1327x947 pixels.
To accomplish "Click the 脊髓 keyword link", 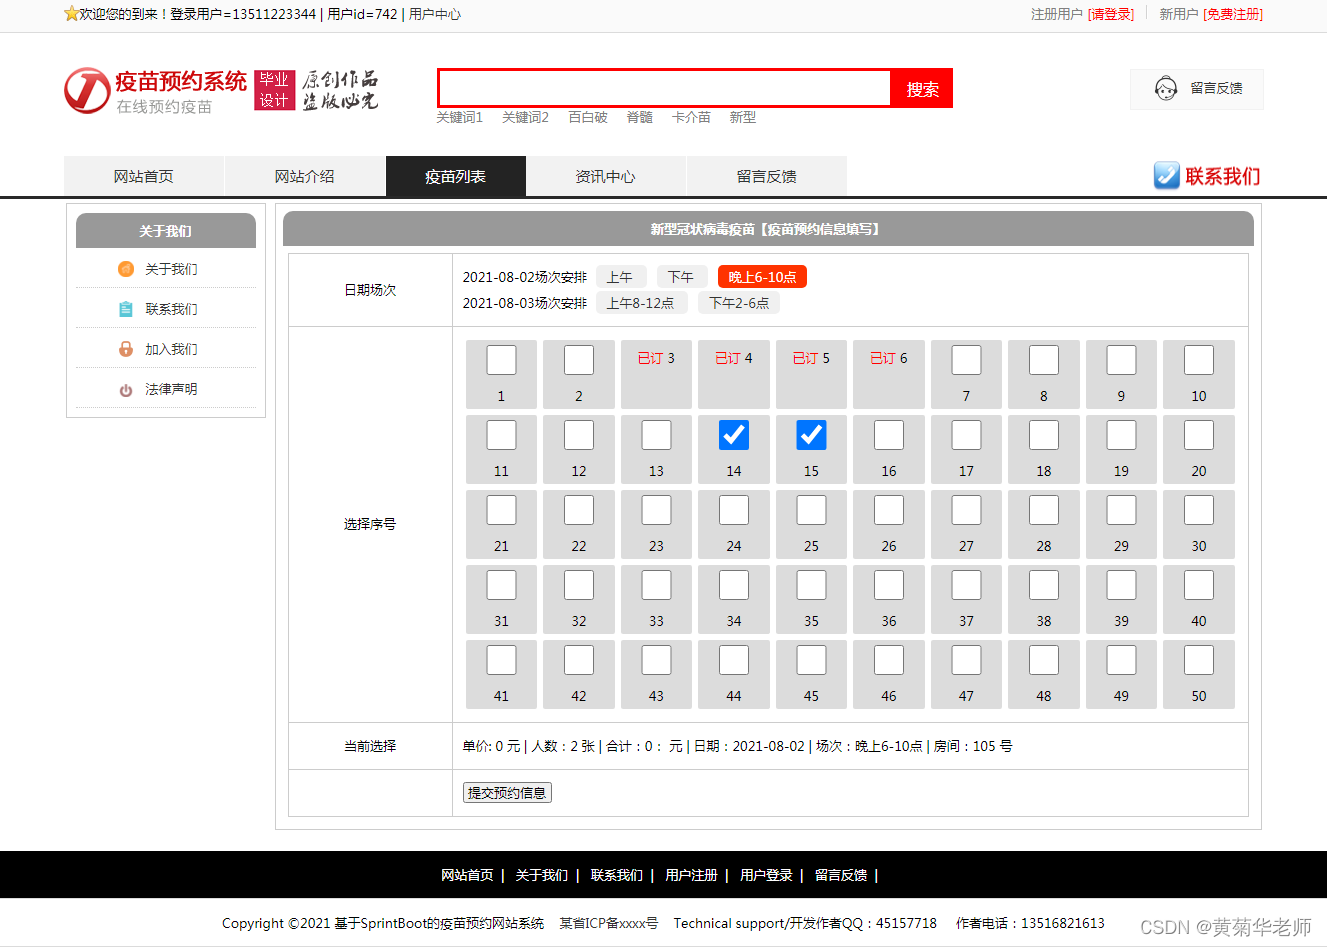I will coord(640,117).
